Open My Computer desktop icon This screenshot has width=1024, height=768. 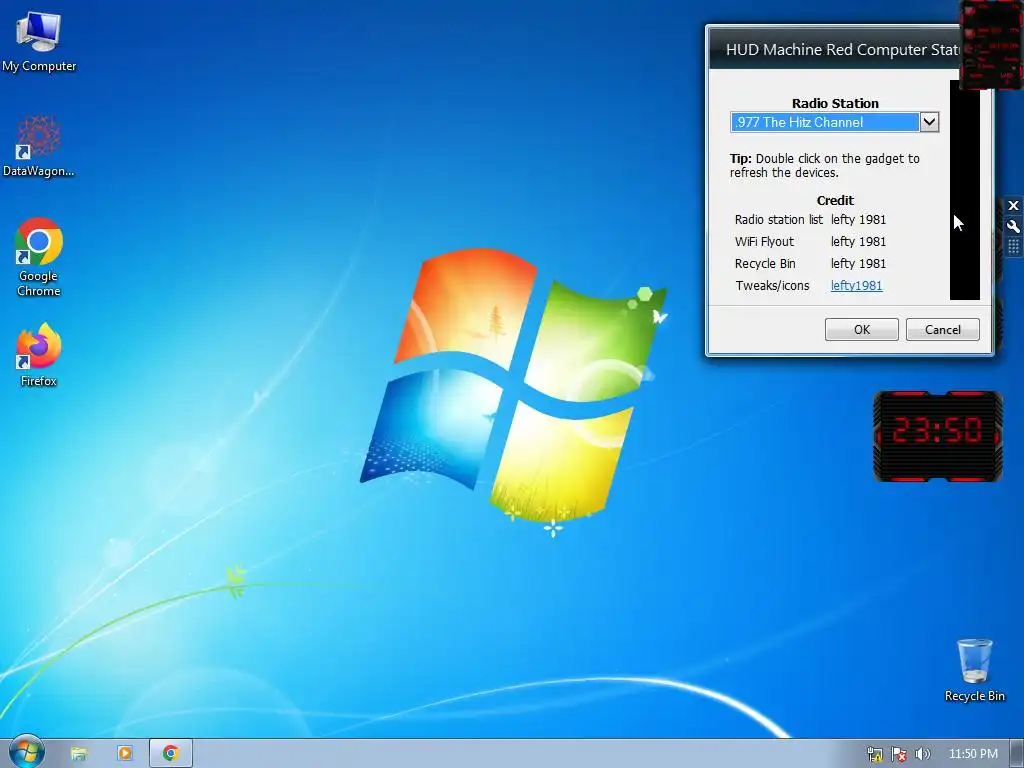tap(39, 42)
